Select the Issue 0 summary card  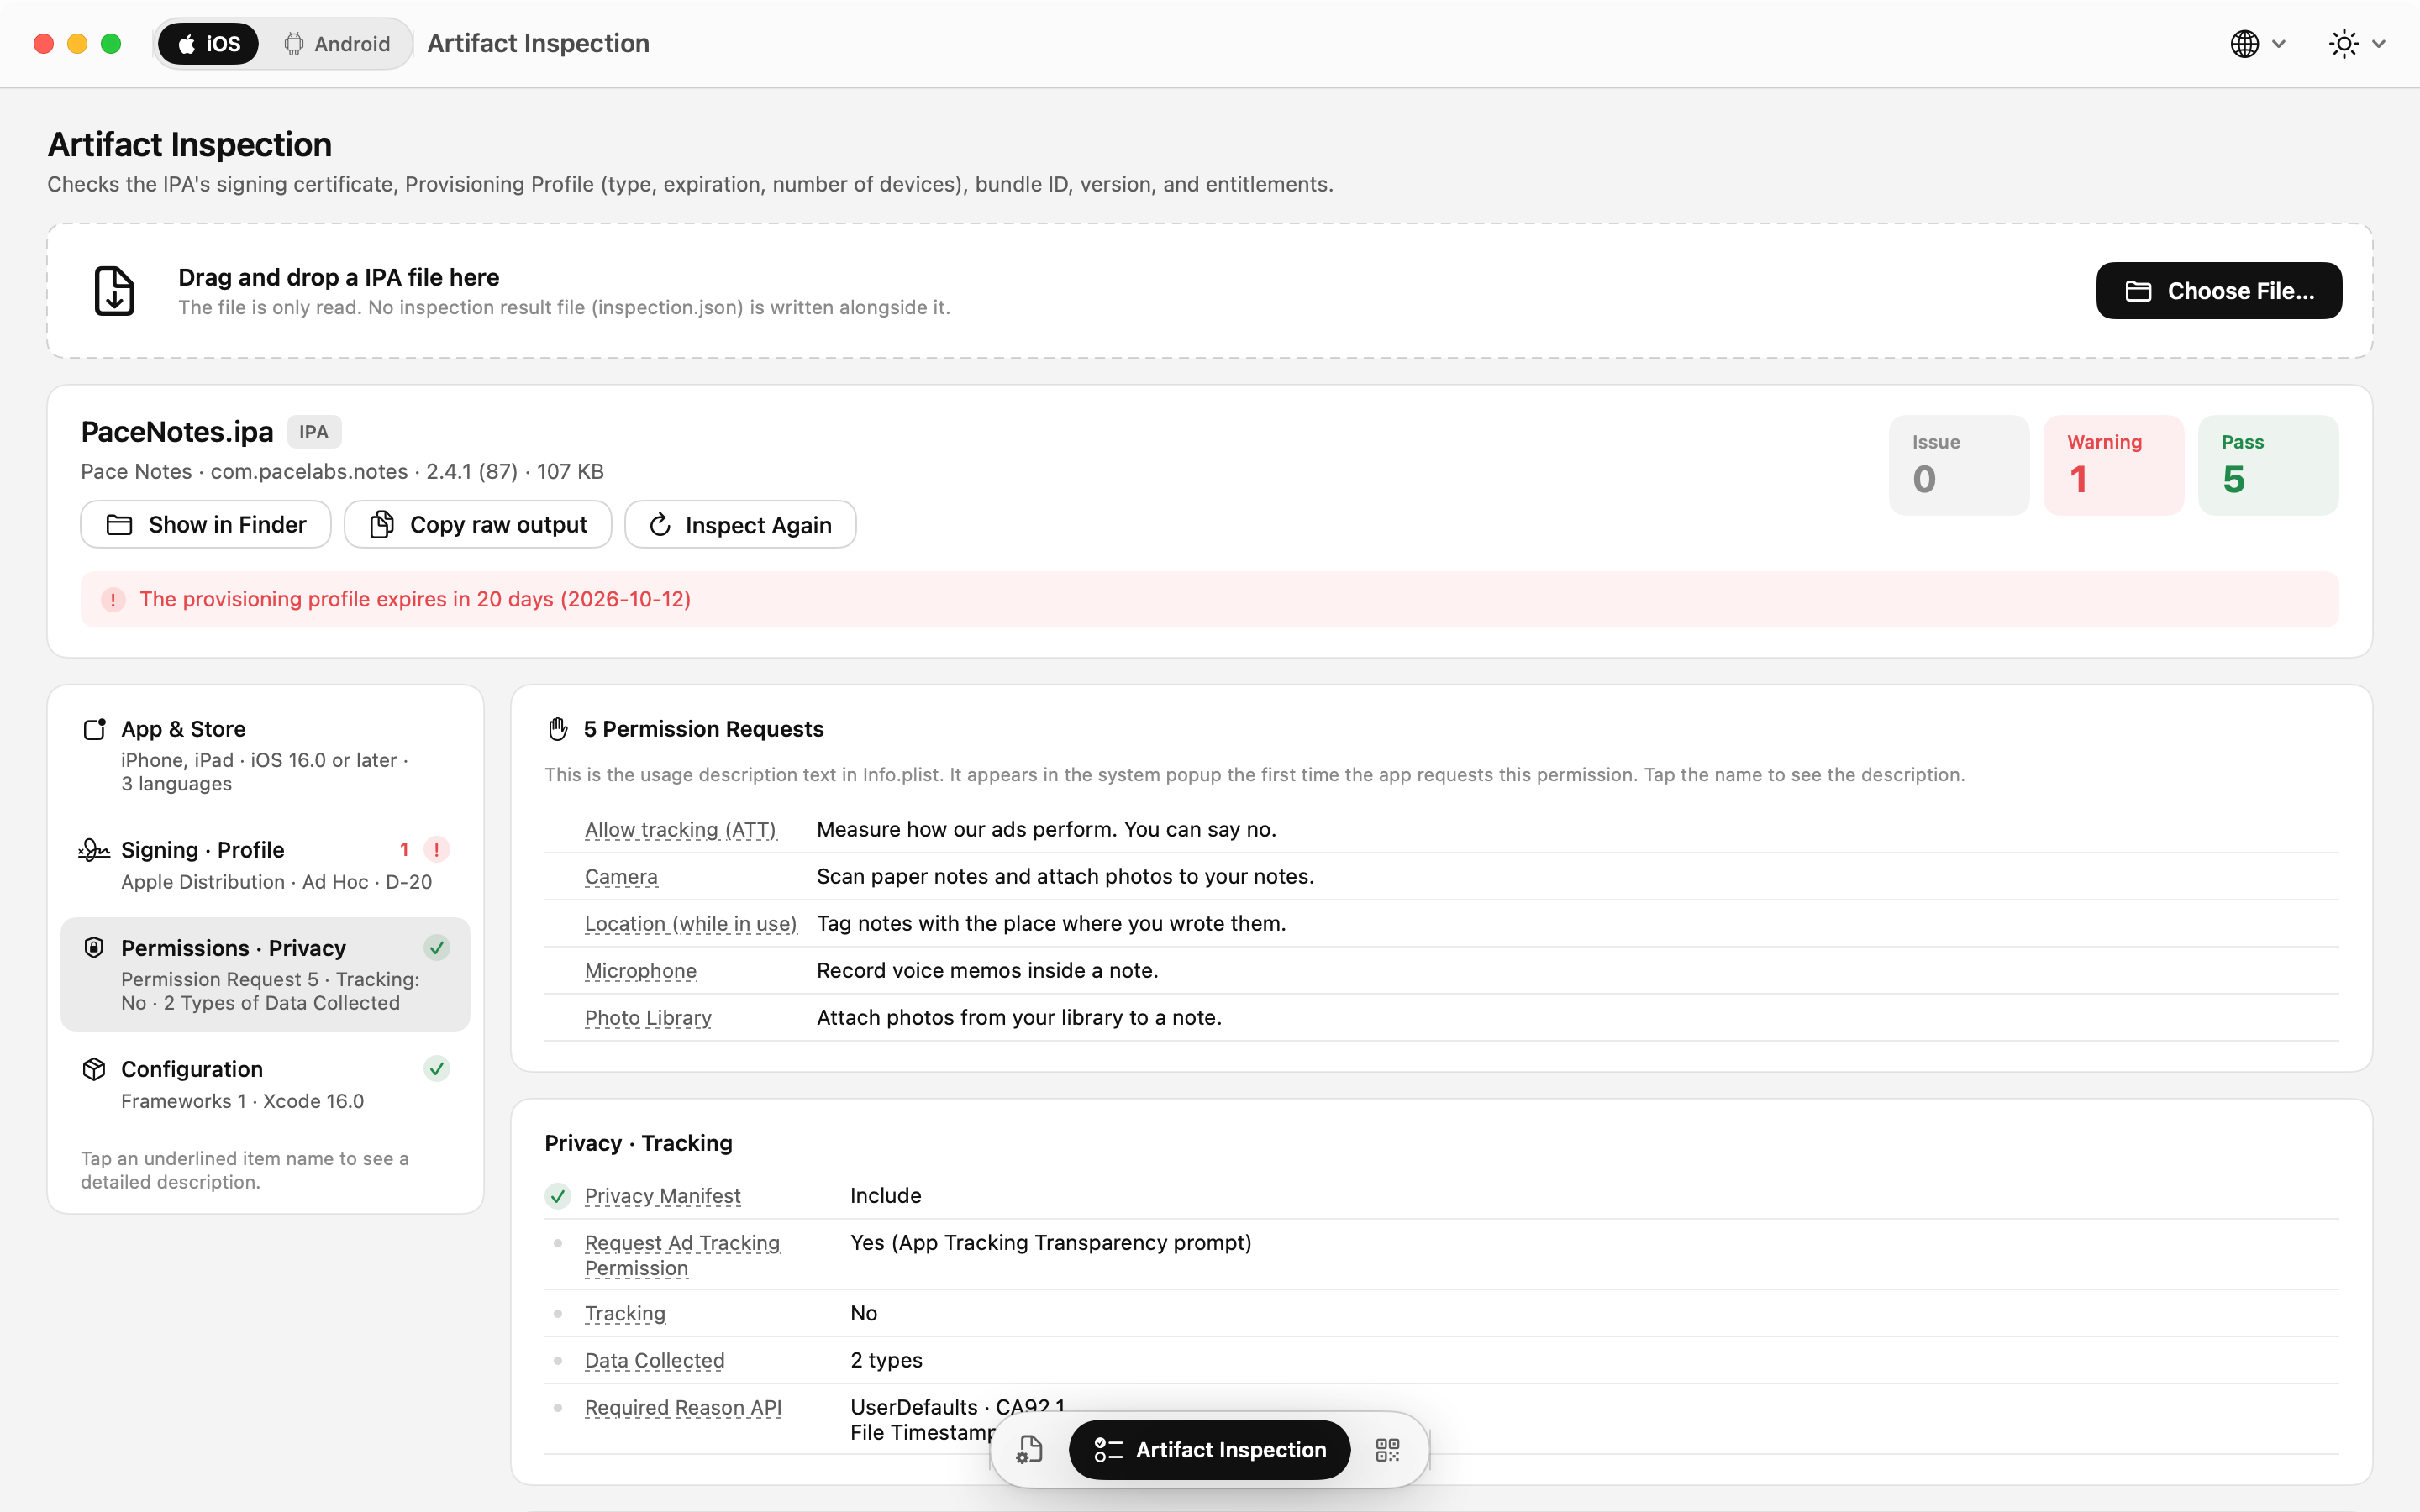[1958, 465]
